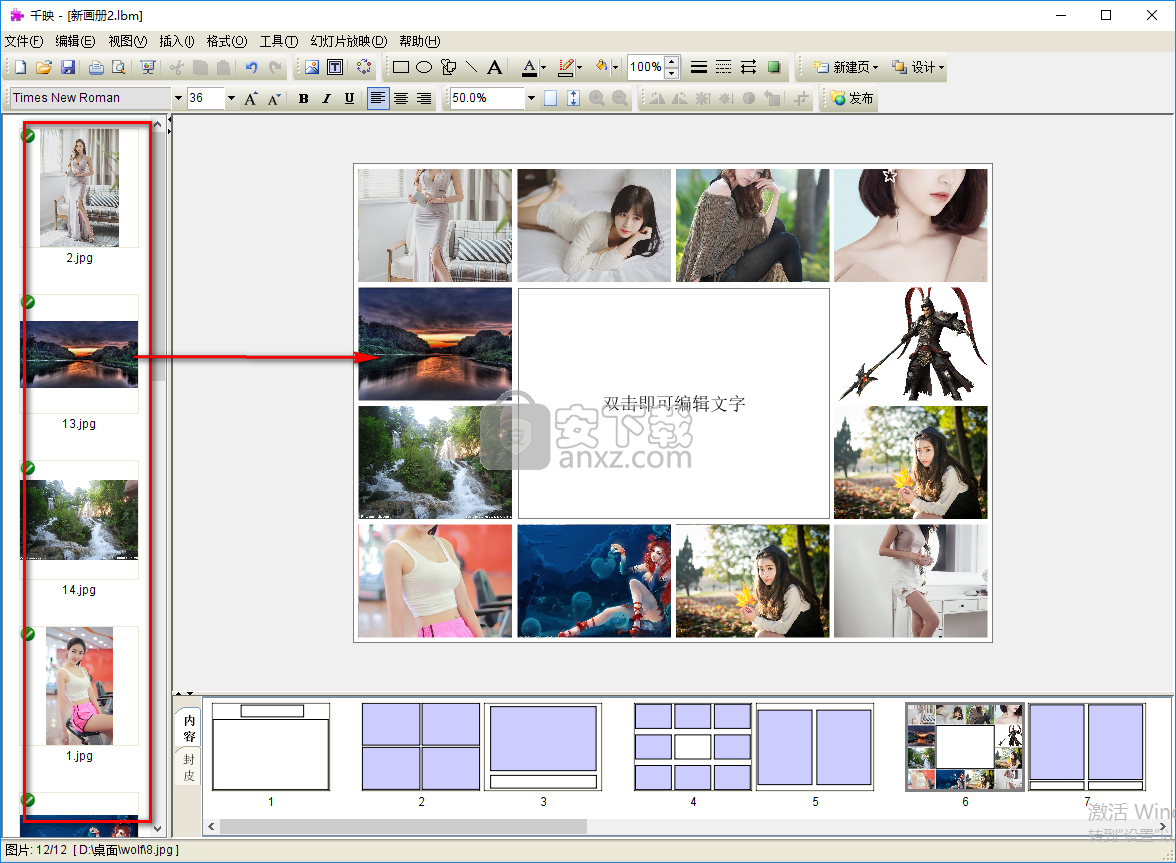
Task: Open the font name dropdown arrow
Action: [x=178, y=98]
